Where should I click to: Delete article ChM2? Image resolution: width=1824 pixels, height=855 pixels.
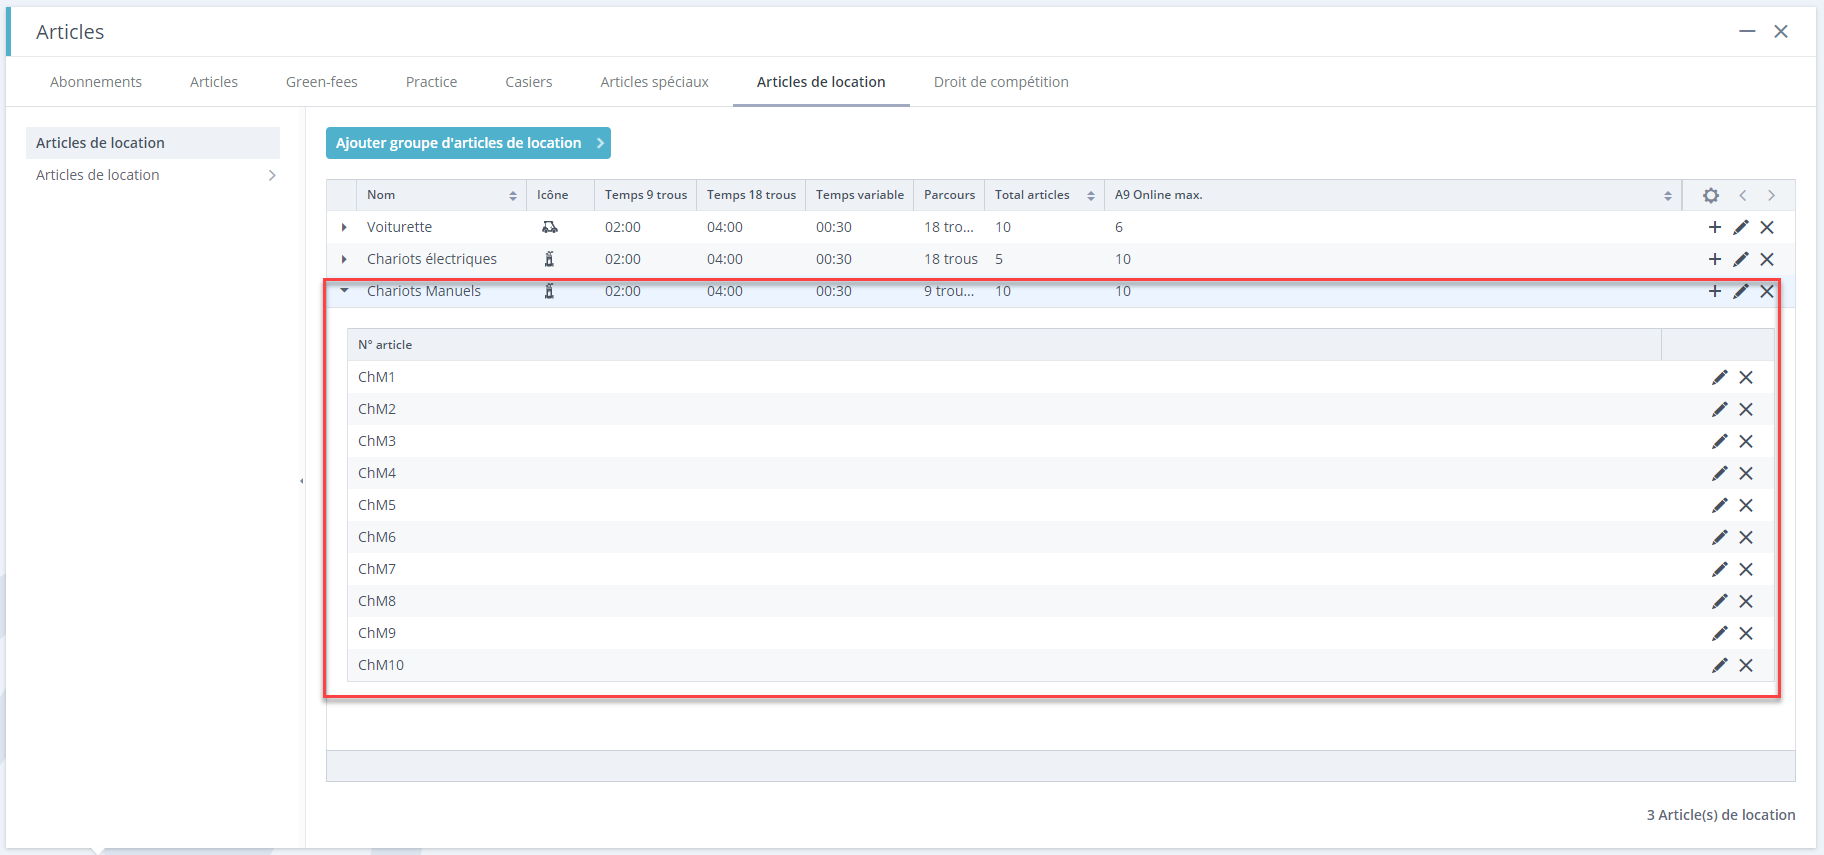(1746, 409)
